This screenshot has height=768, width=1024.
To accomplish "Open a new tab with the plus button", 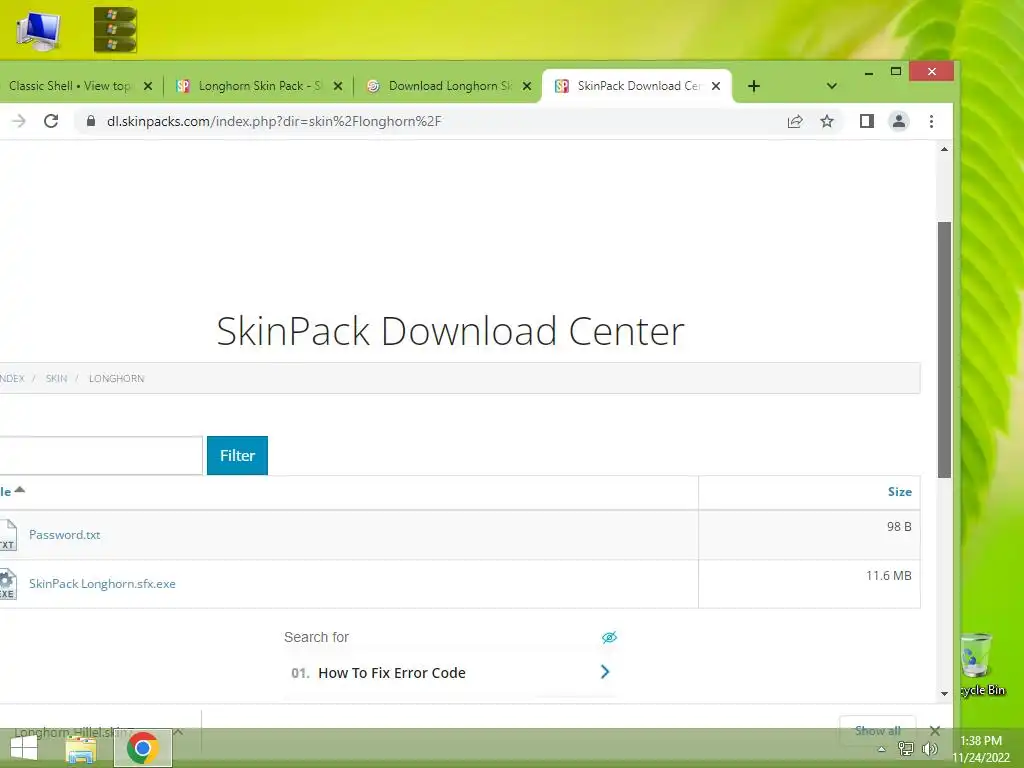I will [x=754, y=86].
